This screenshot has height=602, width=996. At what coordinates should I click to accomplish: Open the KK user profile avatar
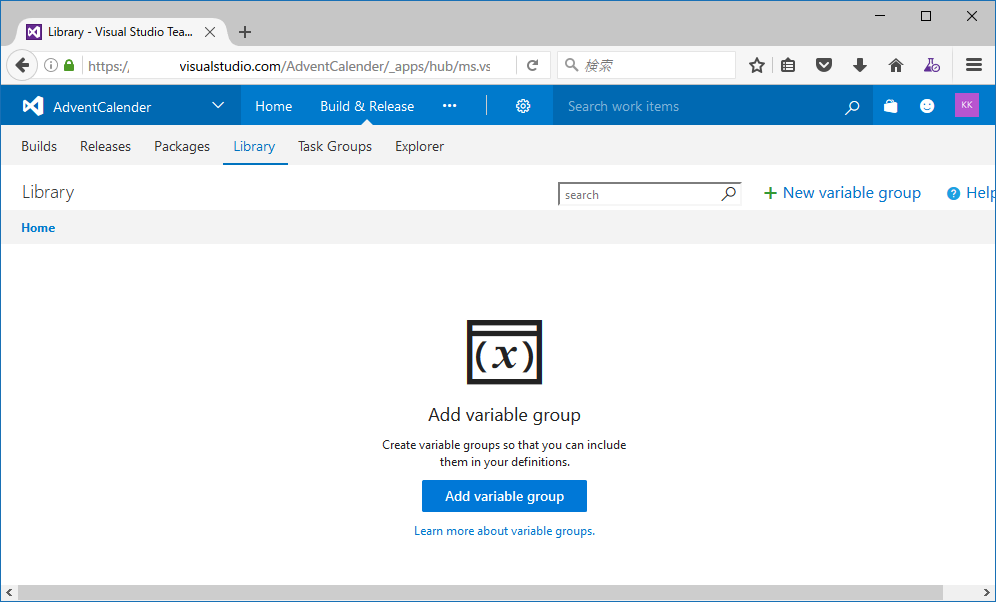pos(967,105)
